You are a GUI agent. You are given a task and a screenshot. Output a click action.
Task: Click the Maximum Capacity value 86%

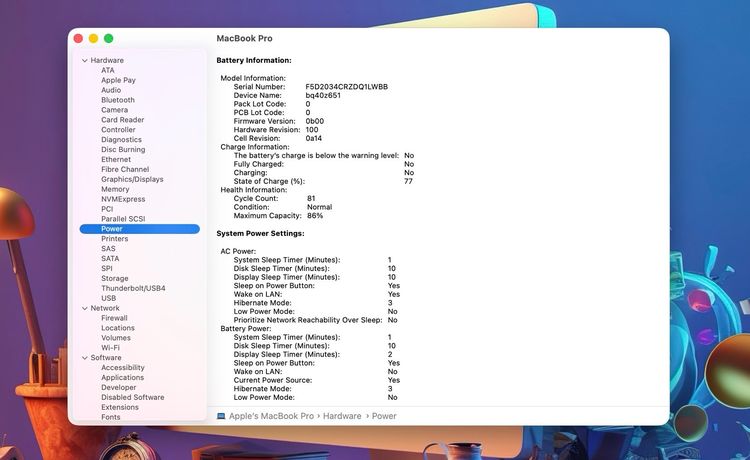coord(315,216)
